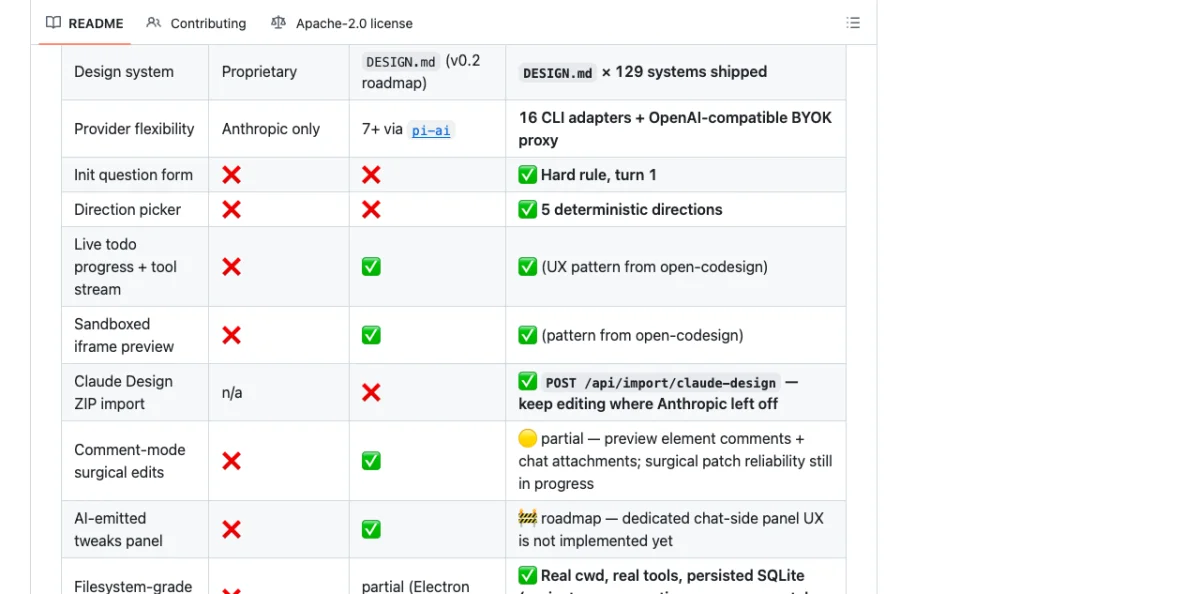Select the 'DESIGN.md (v0.2 roadmap)' cell
Image resolution: width=1200 pixels, height=594 pixels.
point(427,72)
